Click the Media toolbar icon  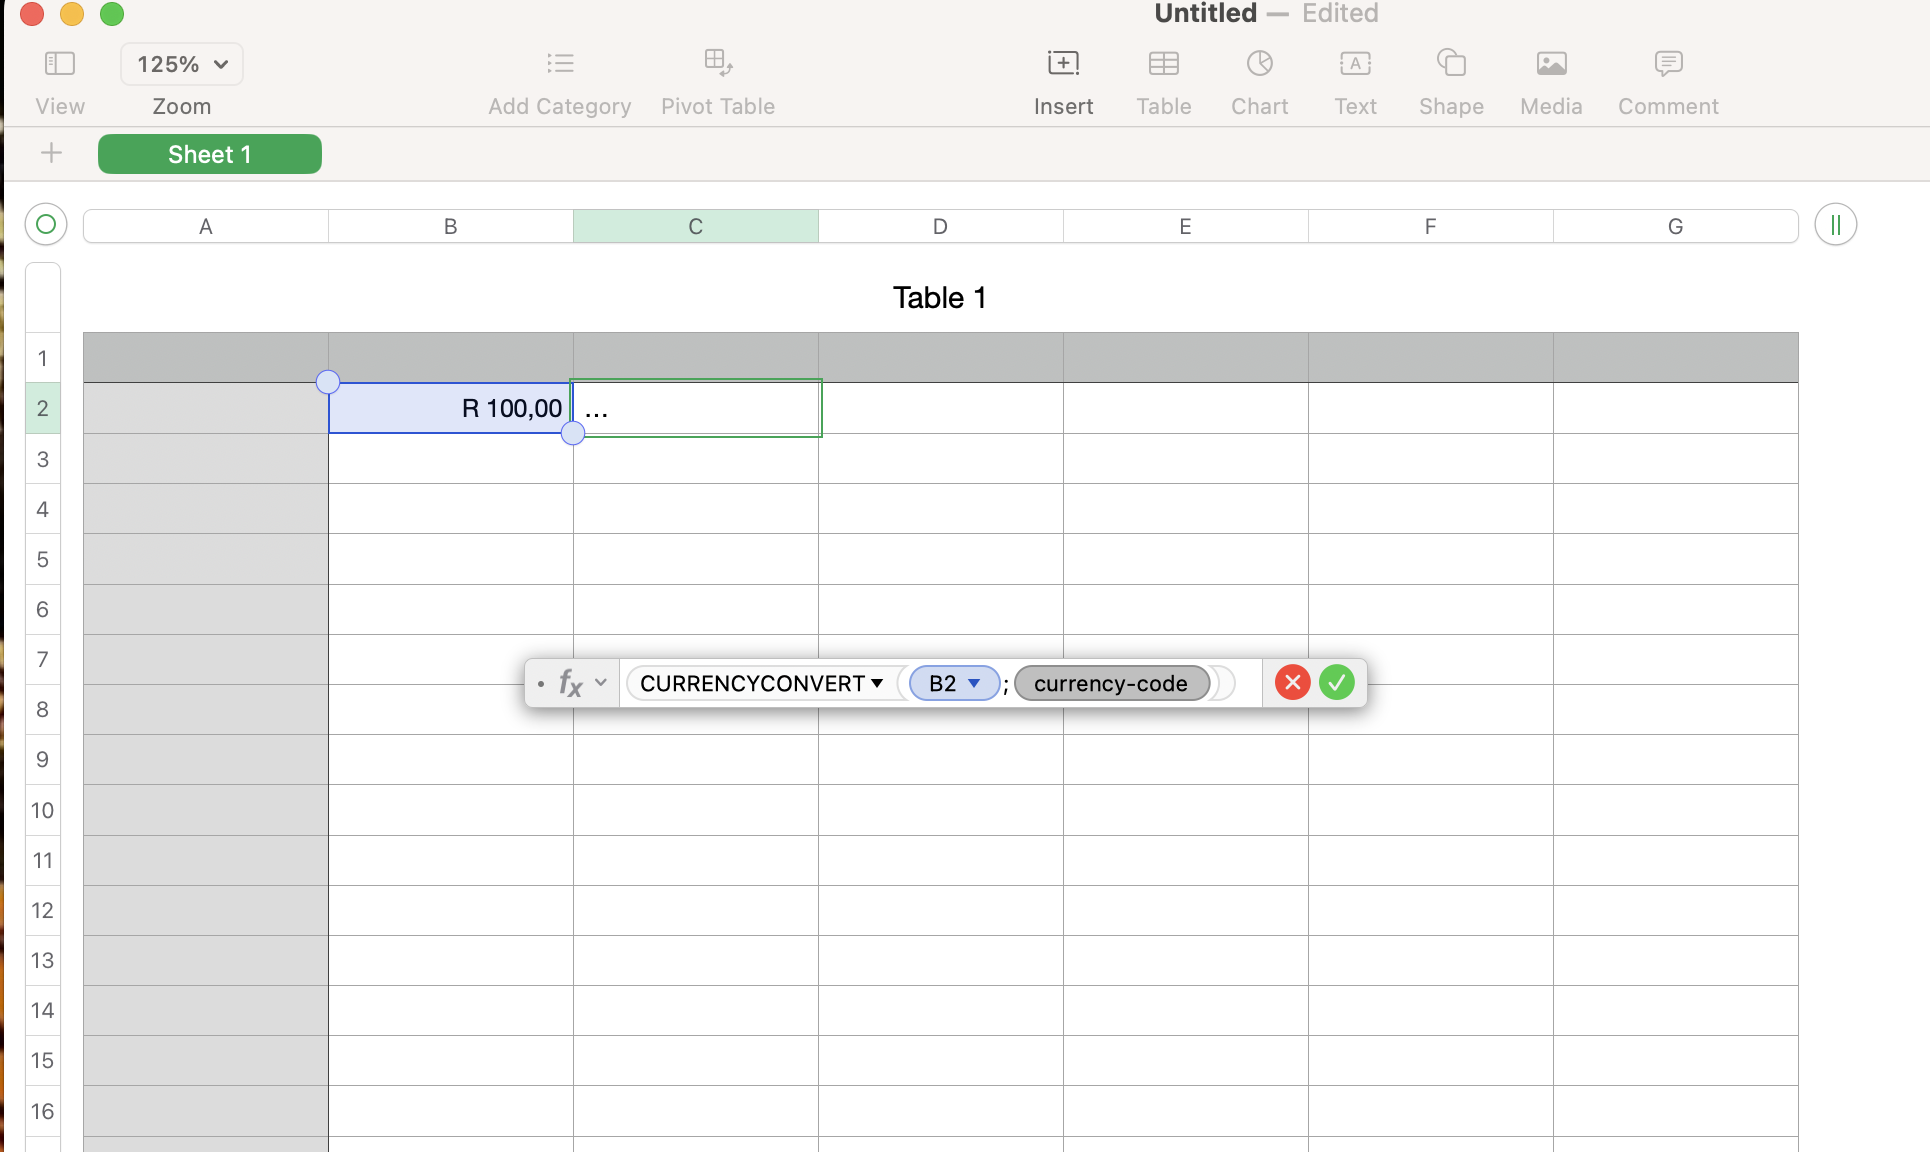tap(1551, 64)
